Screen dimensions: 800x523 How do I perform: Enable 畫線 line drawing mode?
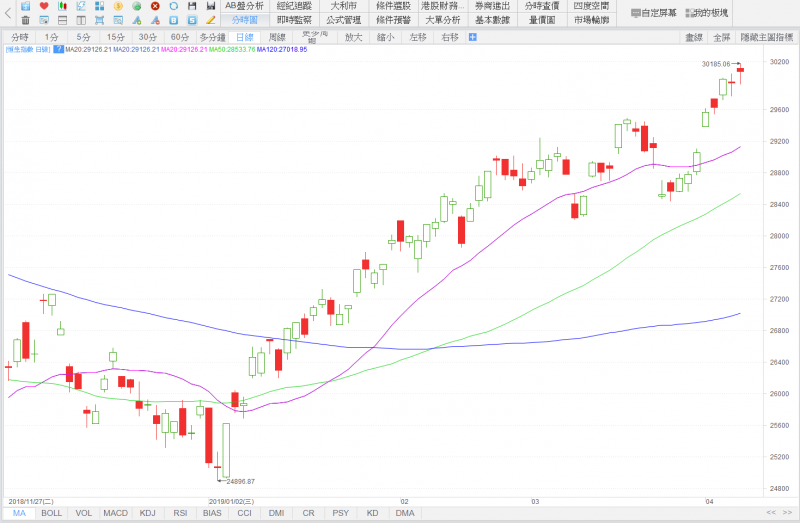(x=693, y=37)
